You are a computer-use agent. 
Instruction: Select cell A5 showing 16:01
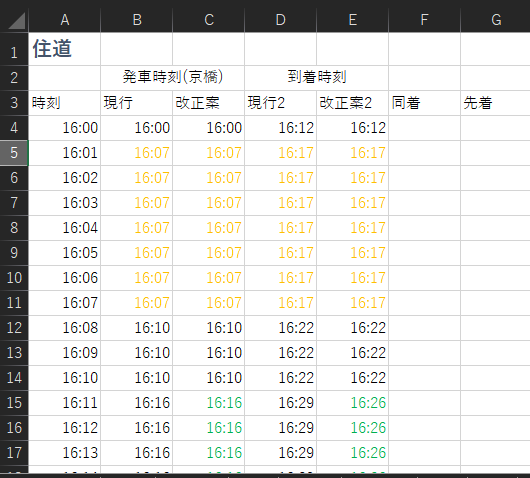65,153
